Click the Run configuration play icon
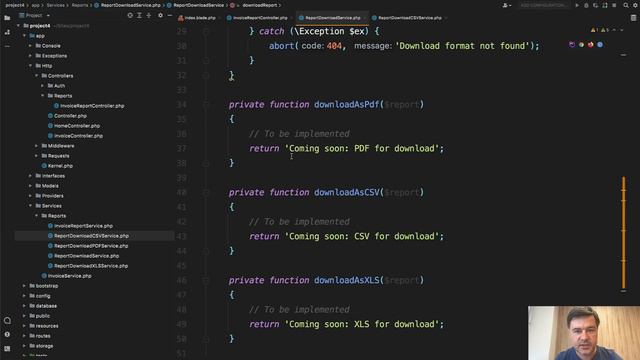The image size is (640, 360). coord(577,5)
